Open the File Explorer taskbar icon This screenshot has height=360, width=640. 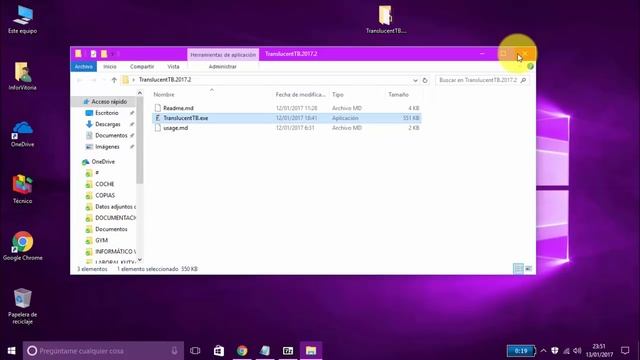(311, 351)
